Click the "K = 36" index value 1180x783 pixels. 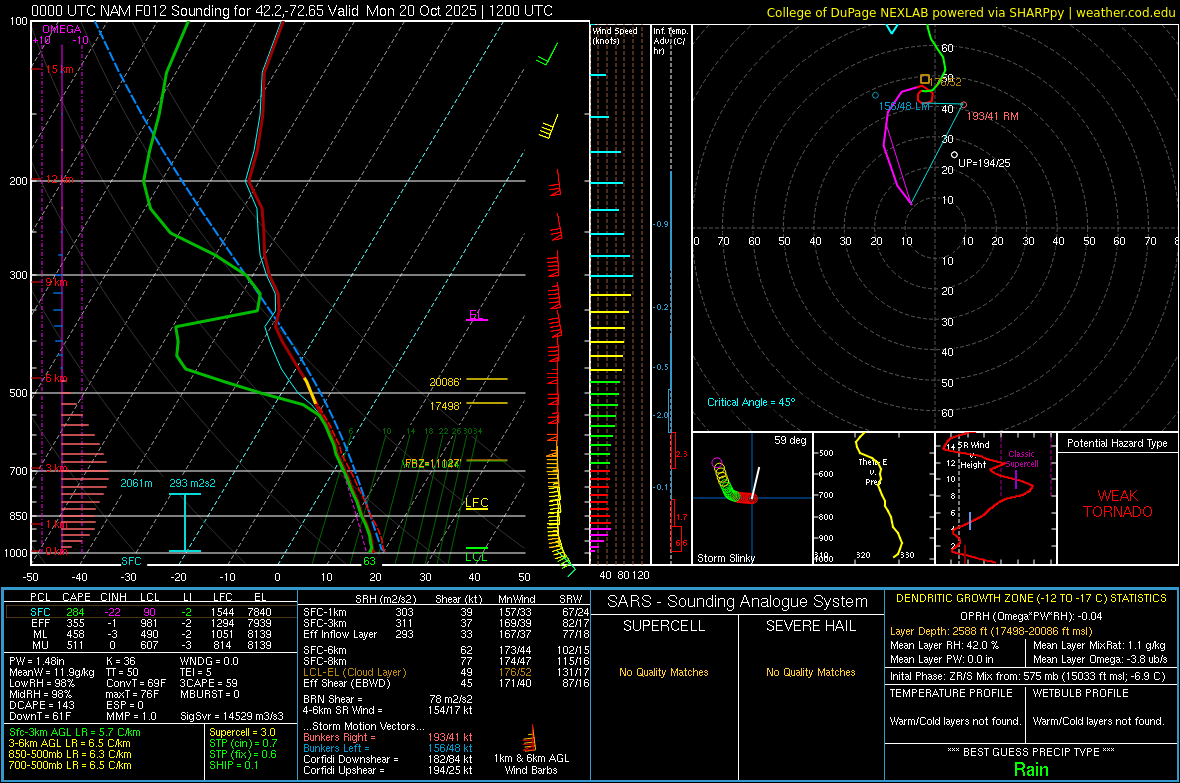120,661
